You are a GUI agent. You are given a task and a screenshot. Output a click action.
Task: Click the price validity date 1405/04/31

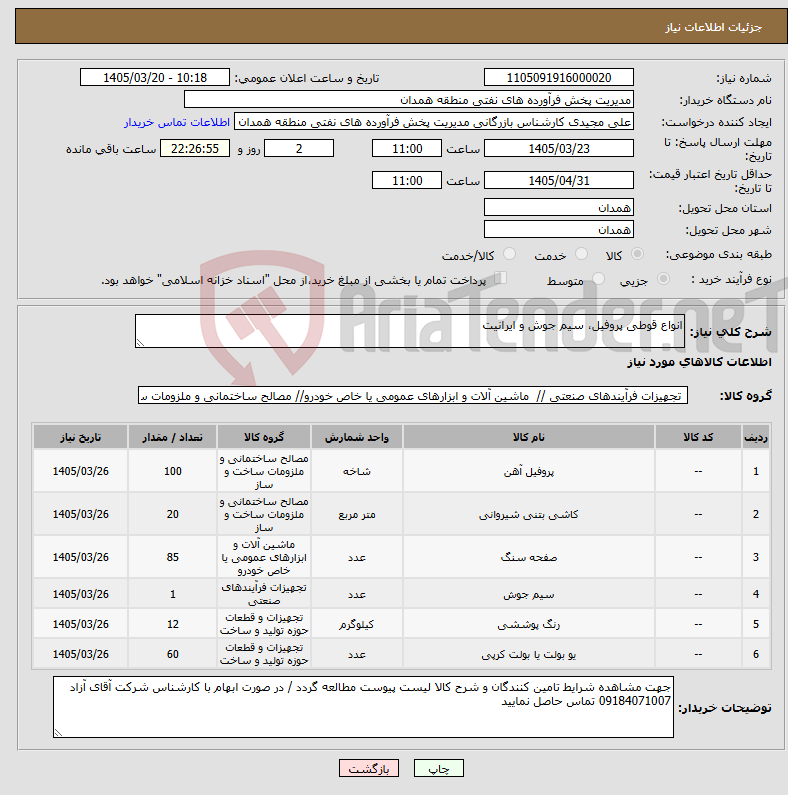pos(559,180)
